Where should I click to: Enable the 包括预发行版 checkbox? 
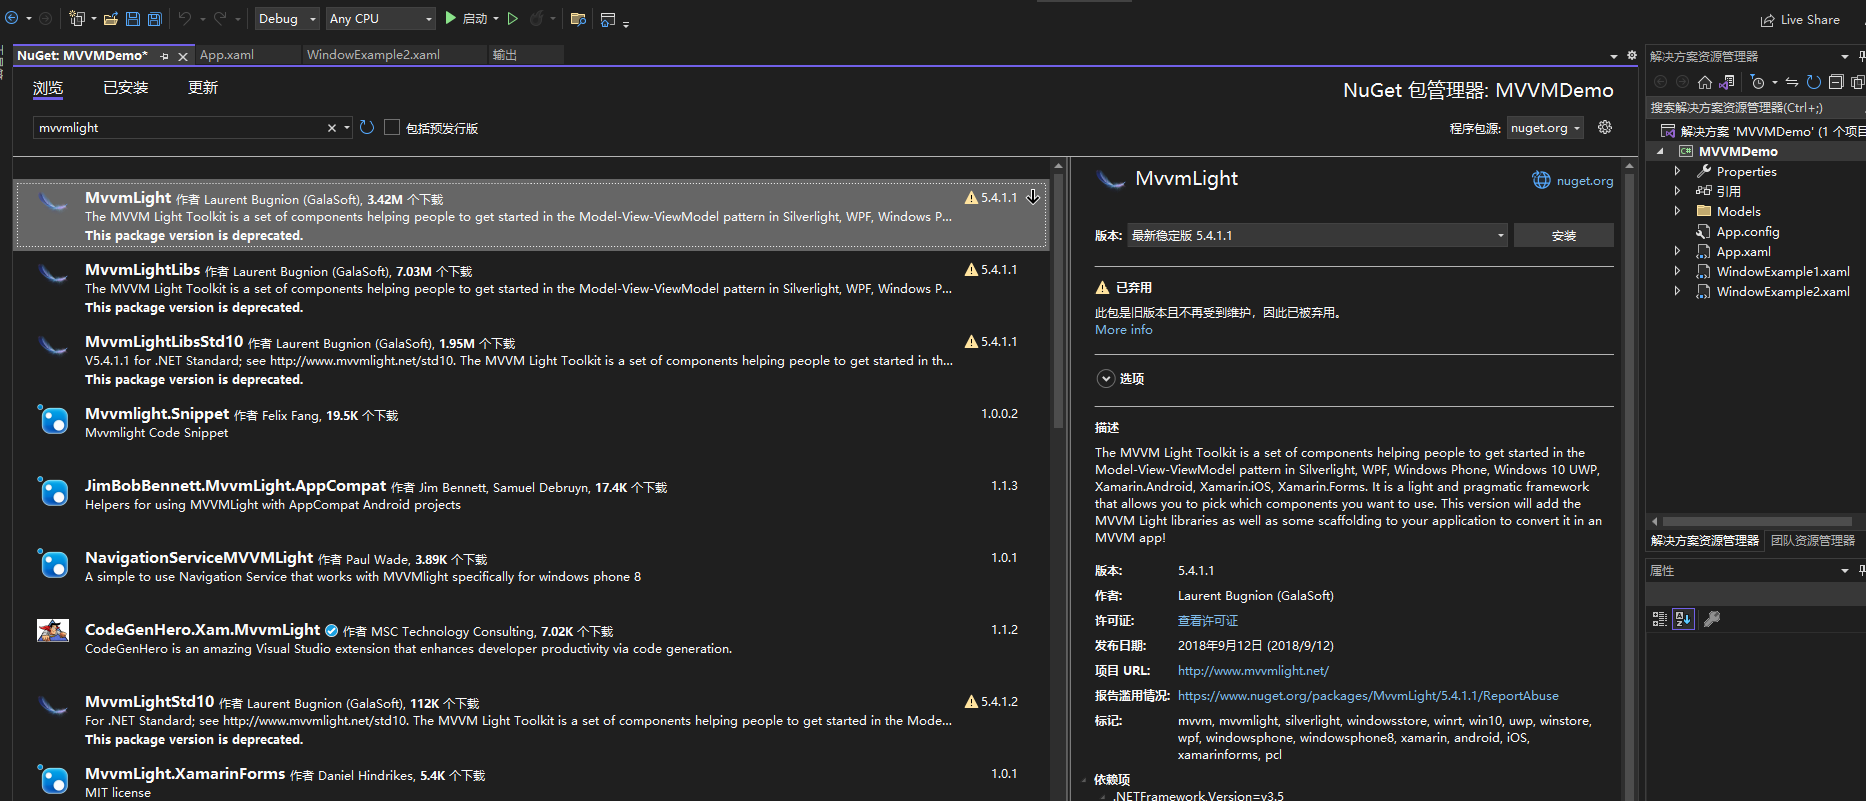(x=392, y=127)
